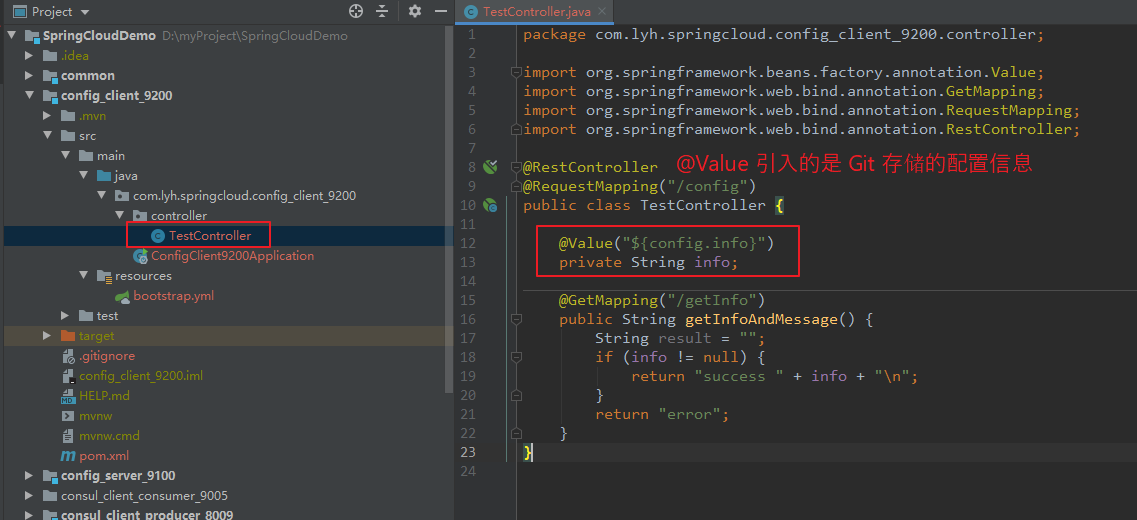
Task: Open Project panel settings gear
Action: tap(415, 12)
